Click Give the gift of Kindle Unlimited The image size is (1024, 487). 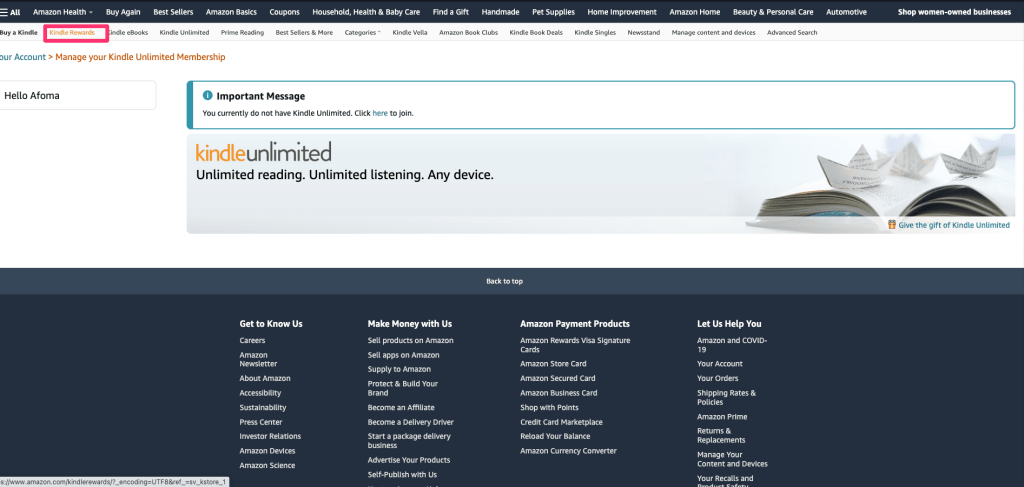[x=953, y=225]
